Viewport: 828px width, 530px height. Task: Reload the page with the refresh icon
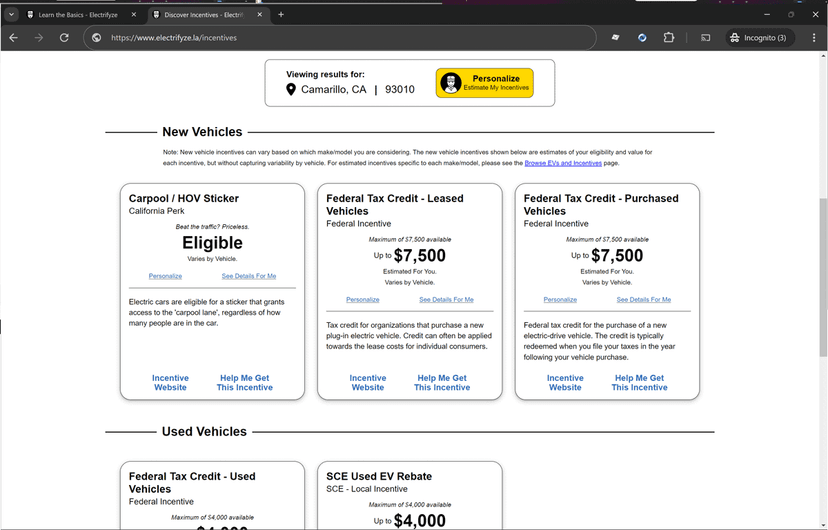pyautogui.click(x=64, y=38)
